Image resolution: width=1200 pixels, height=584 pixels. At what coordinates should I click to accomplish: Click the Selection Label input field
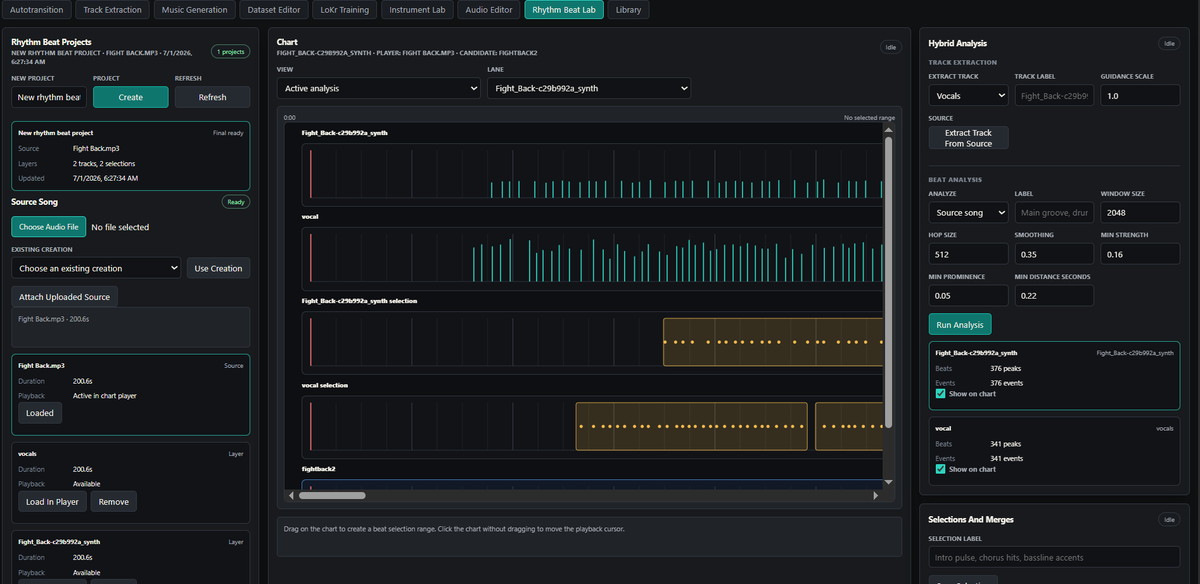(x=1054, y=557)
